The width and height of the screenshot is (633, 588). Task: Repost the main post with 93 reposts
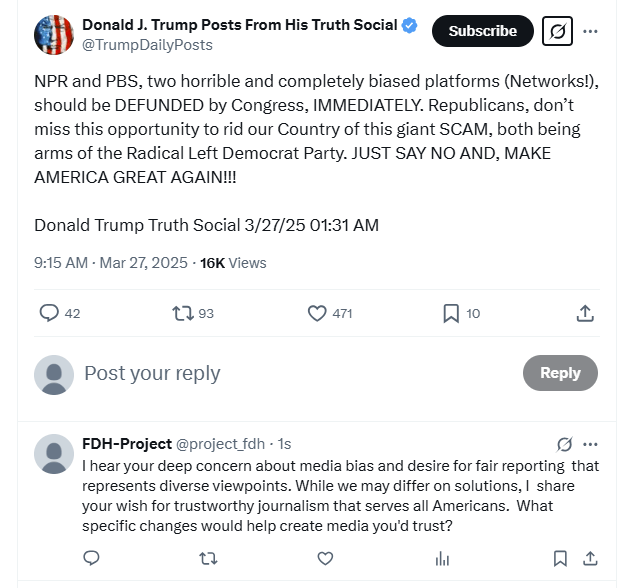click(182, 313)
